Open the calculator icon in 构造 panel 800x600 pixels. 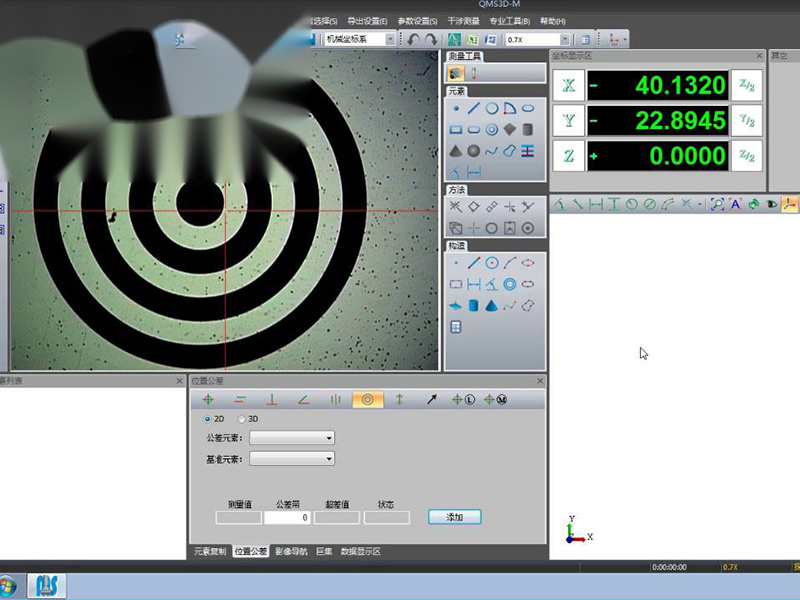(456, 327)
